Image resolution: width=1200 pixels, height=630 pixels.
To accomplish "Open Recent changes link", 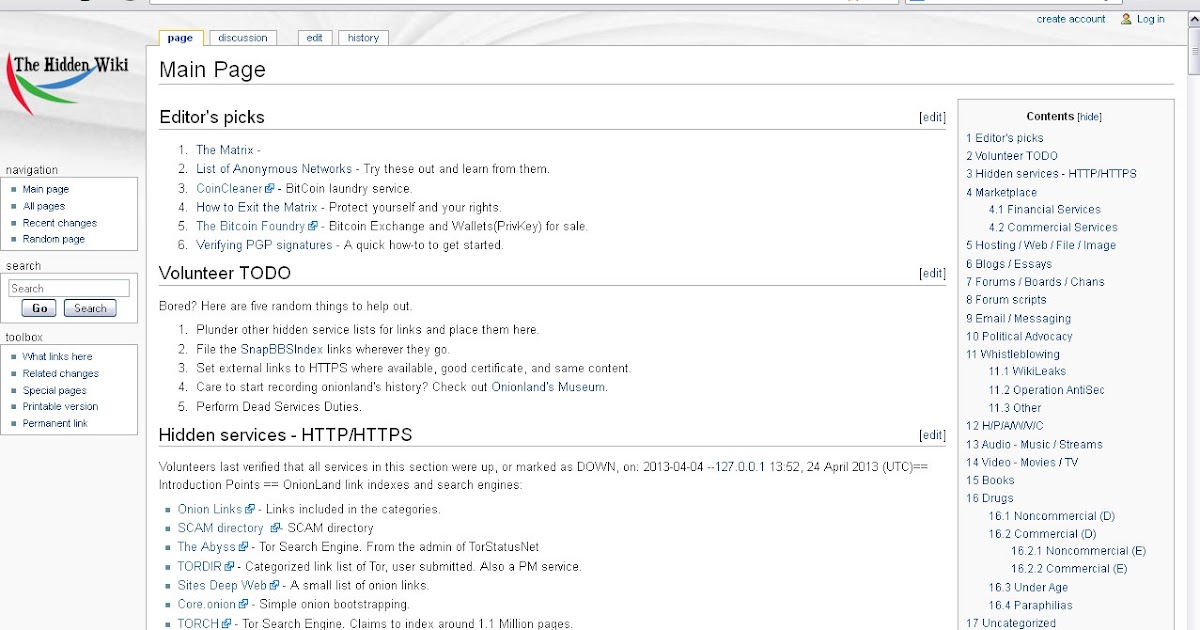I will 60,223.
